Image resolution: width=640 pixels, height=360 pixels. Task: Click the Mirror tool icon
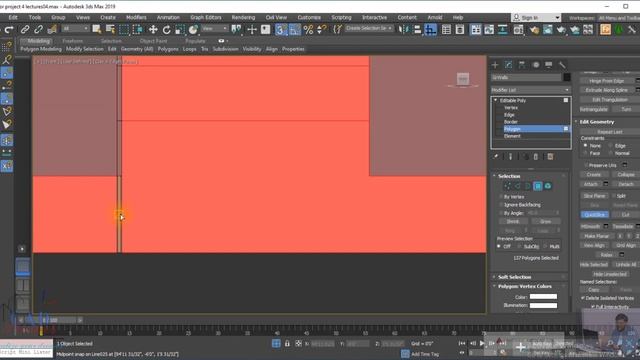tap(403, 29)
